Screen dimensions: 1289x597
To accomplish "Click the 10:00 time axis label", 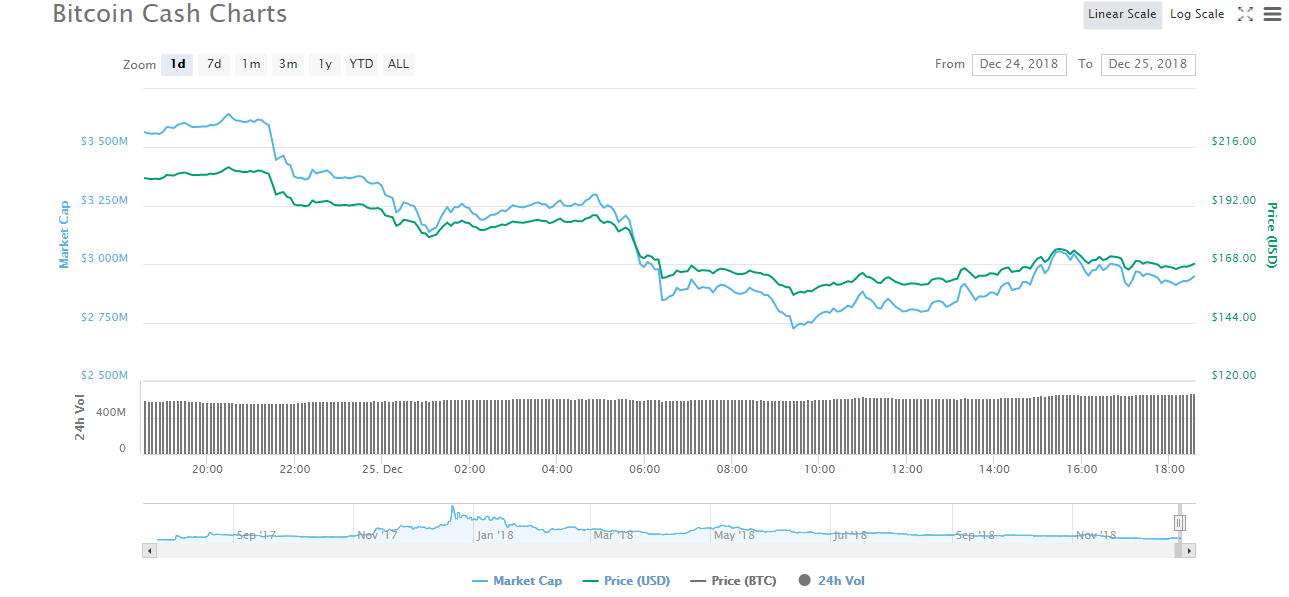I will click(x=819, y=469).
